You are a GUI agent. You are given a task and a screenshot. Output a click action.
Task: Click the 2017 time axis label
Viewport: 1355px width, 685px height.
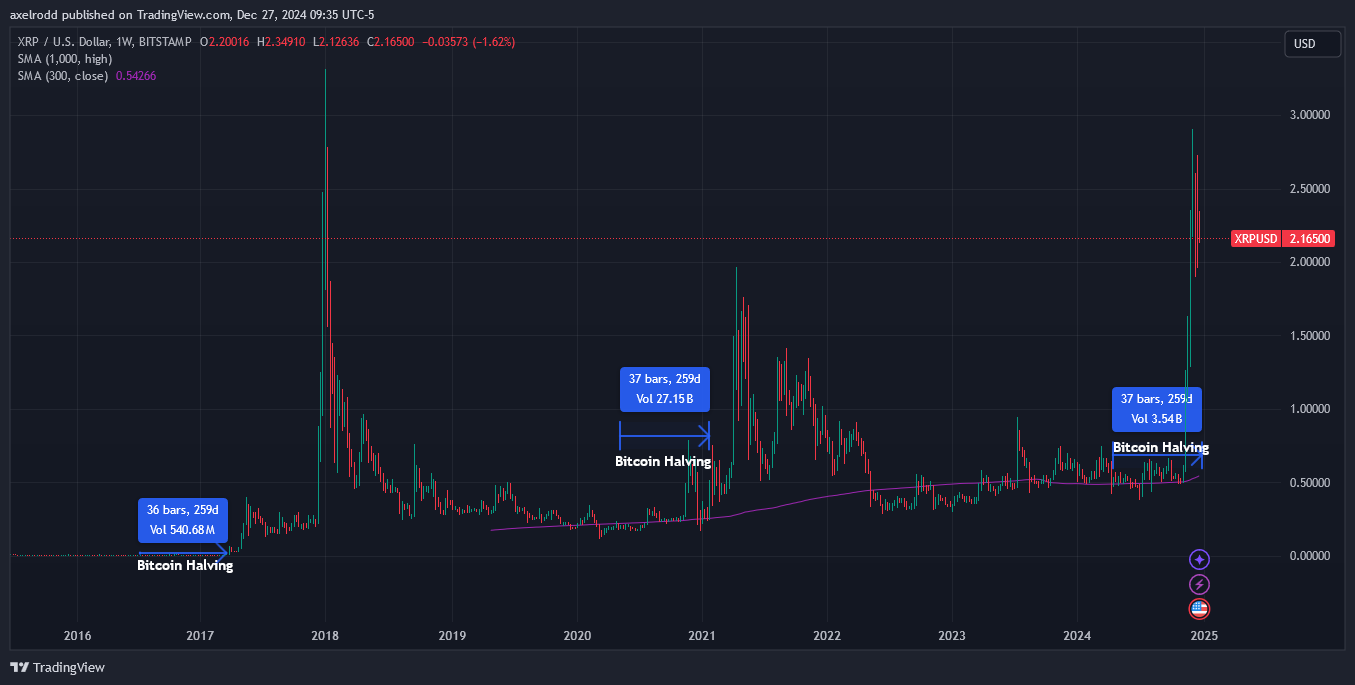click(201, 635)
